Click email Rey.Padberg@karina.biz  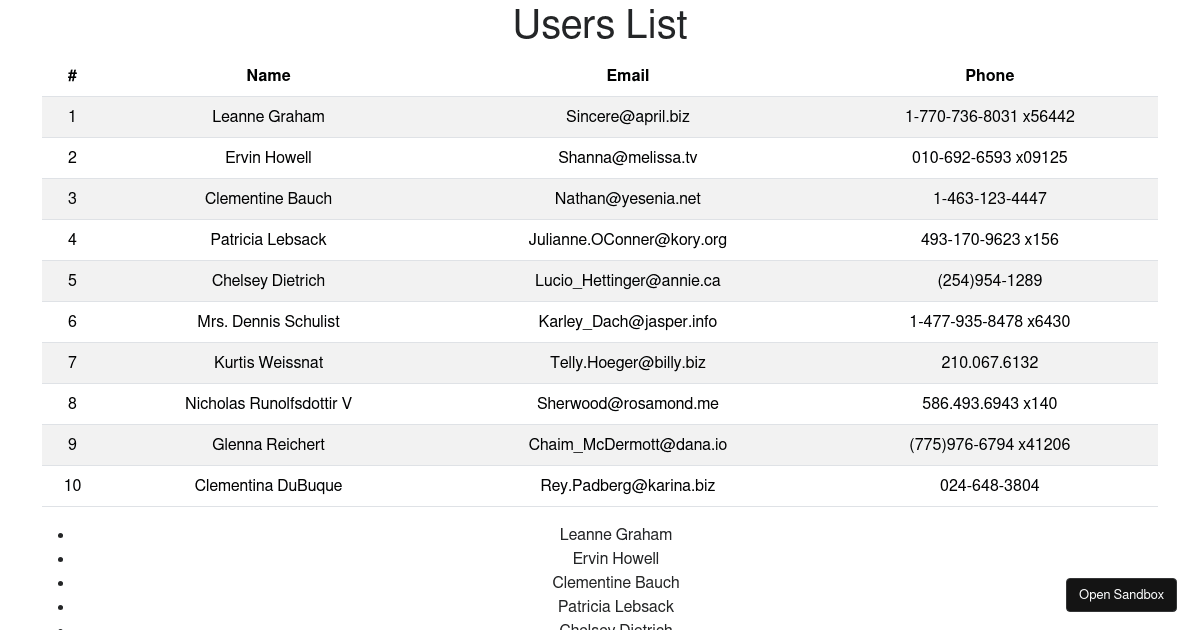(627, 486)
